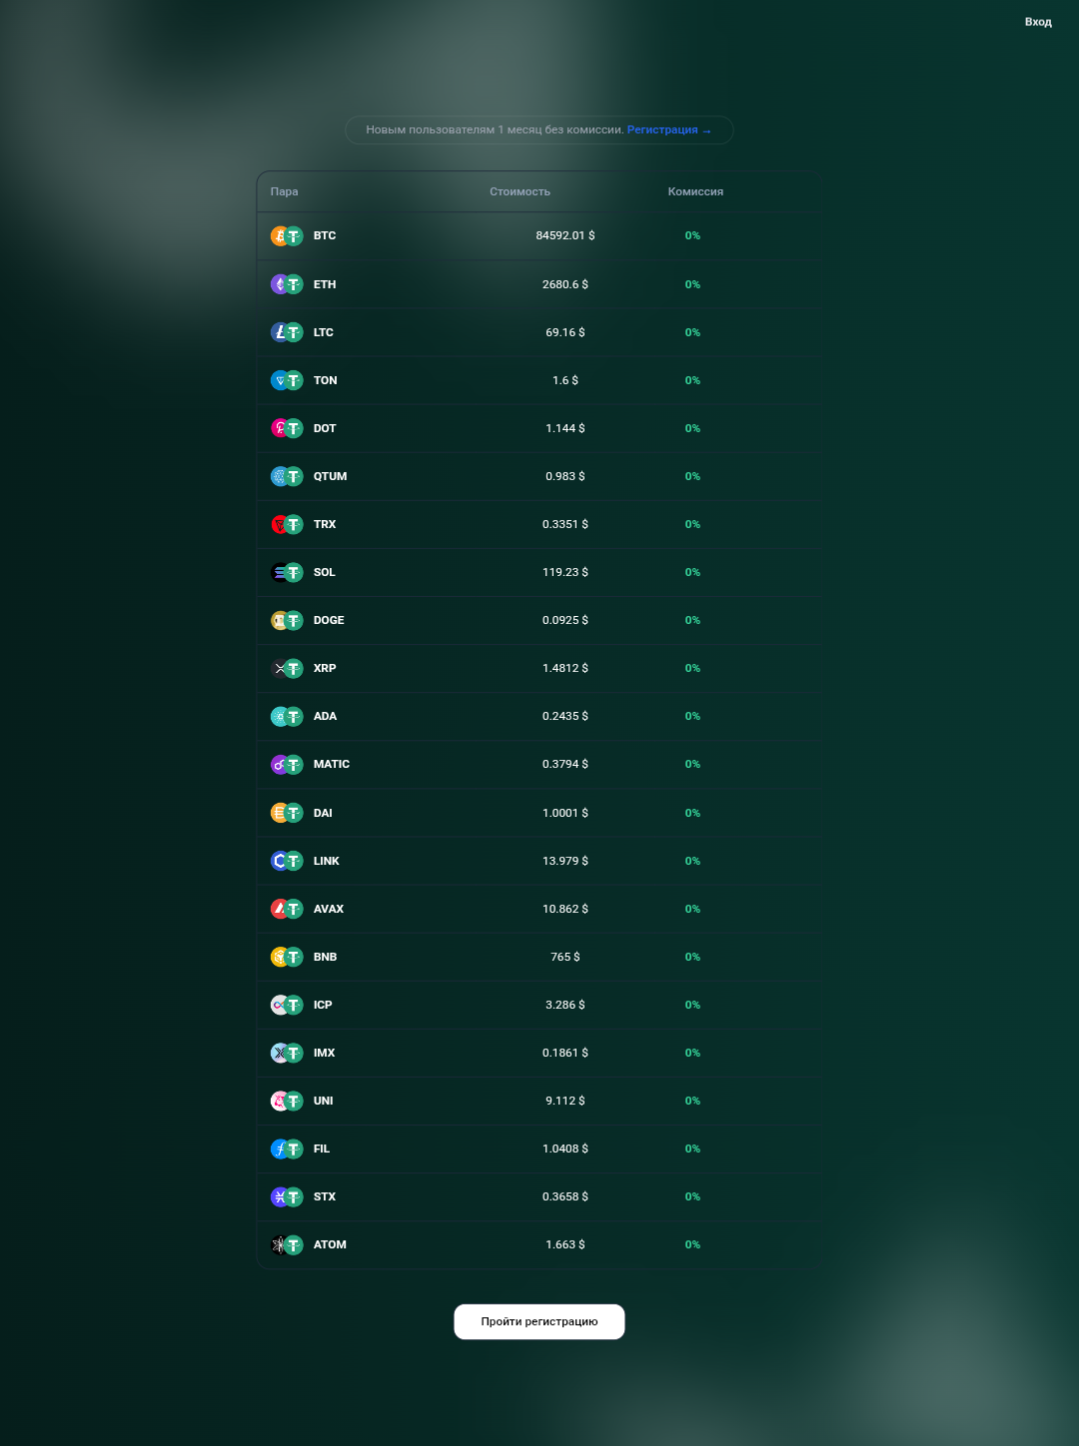Click the Пройти регистрацию button
The image size is (1079, 1446).
[539, 1322]
